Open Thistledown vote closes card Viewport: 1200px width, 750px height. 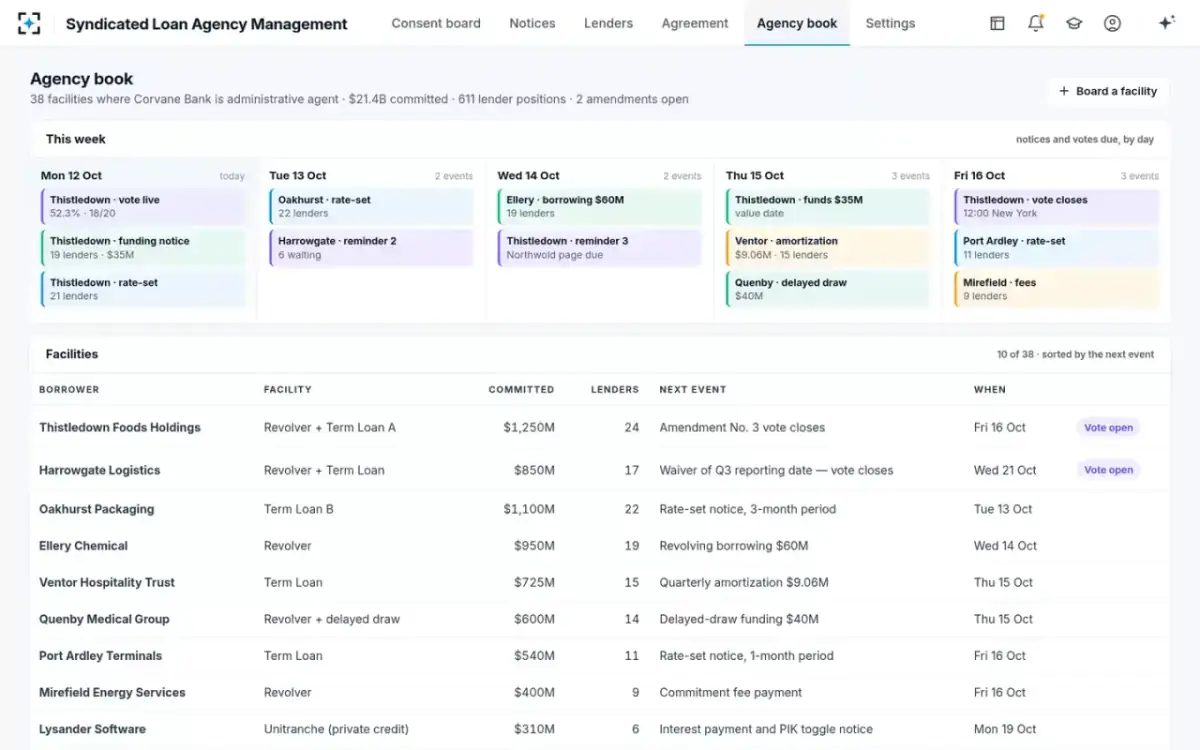coord(1056,207)
